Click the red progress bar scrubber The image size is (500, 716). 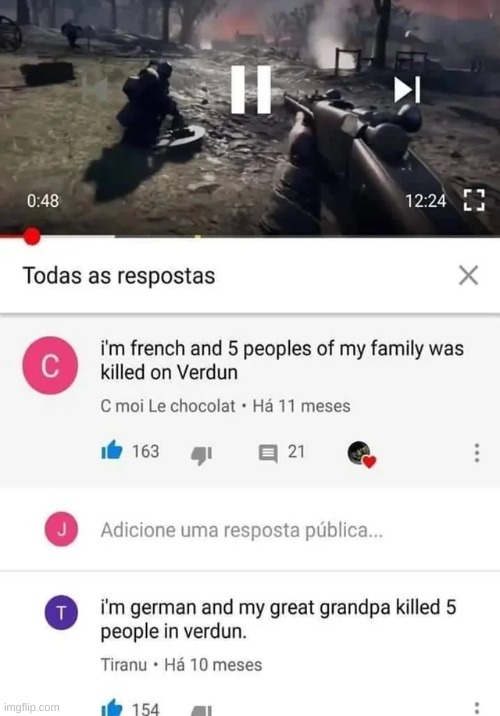tap(32, 237)
